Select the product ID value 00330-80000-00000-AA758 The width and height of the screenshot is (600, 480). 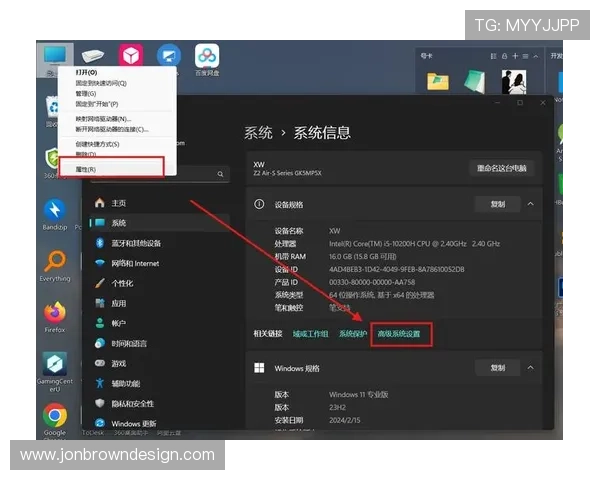(372, 282)
